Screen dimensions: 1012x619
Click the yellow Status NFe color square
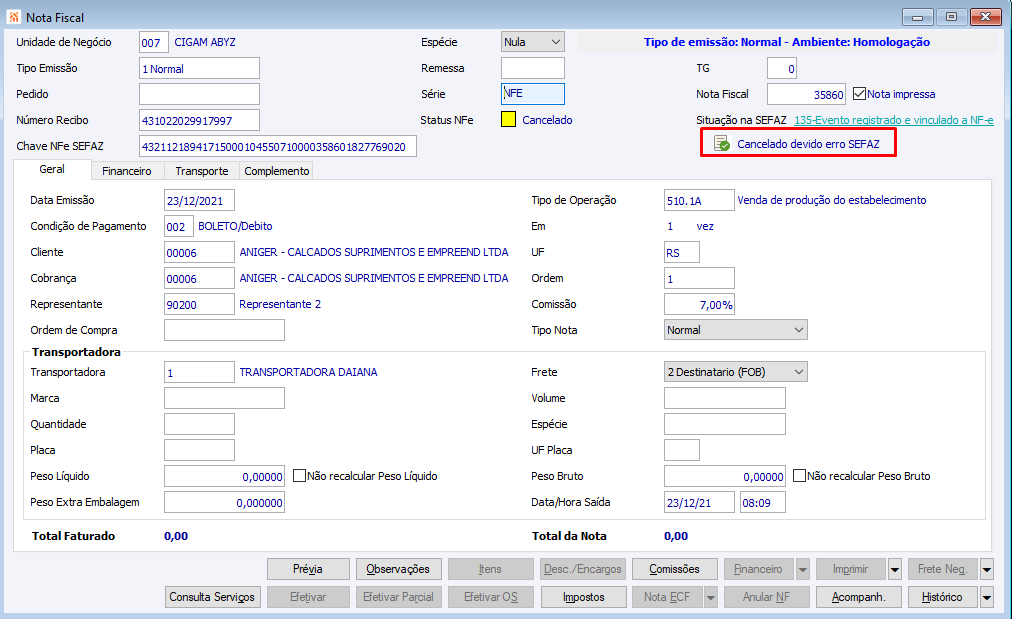[x=509, y=119]
